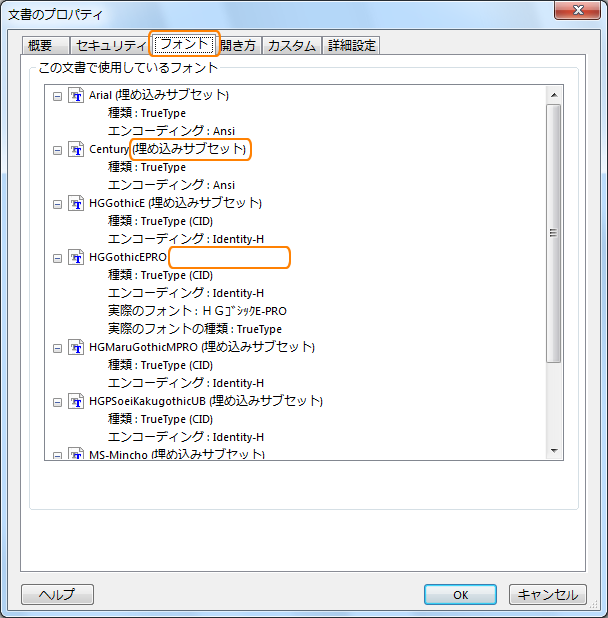The image size is (608, 618).
Task: Click the font list scroll up arrow
Action: pyautogui.click(x=554, y=95)
